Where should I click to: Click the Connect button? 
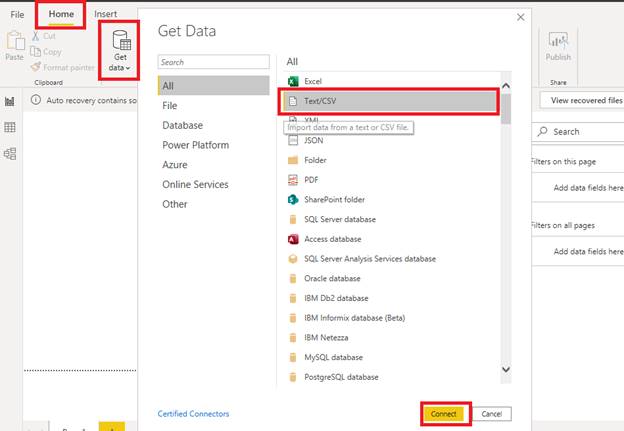pyautogui.click(x=445, y=413)
